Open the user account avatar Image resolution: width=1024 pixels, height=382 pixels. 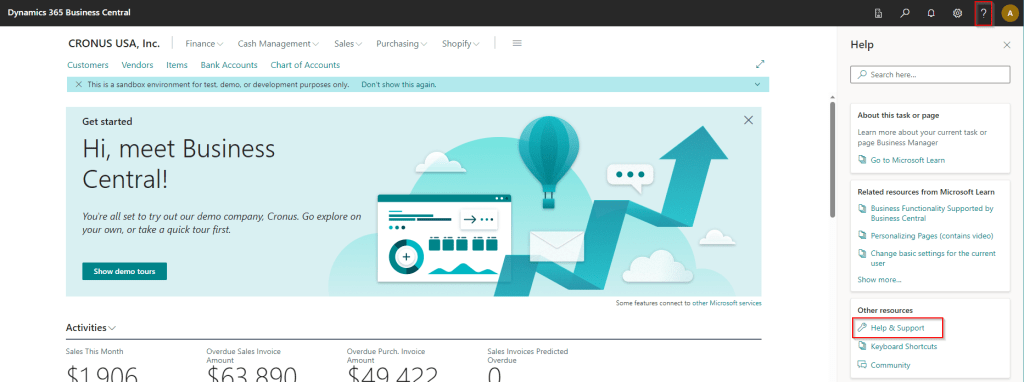[x=1010, y=13]
